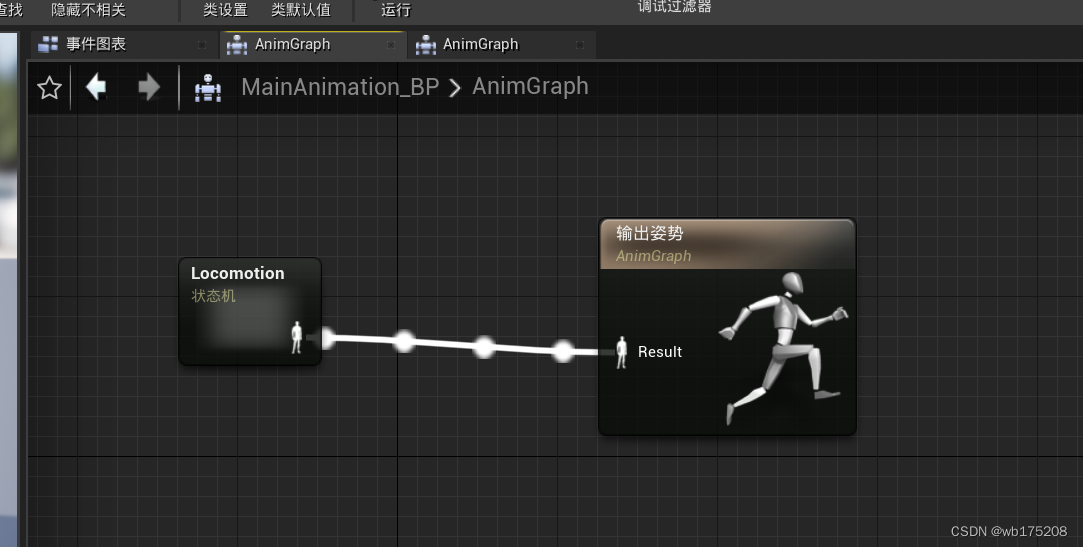
Task: Open 类默认值 in the toolbar
Action: point(301,10)
